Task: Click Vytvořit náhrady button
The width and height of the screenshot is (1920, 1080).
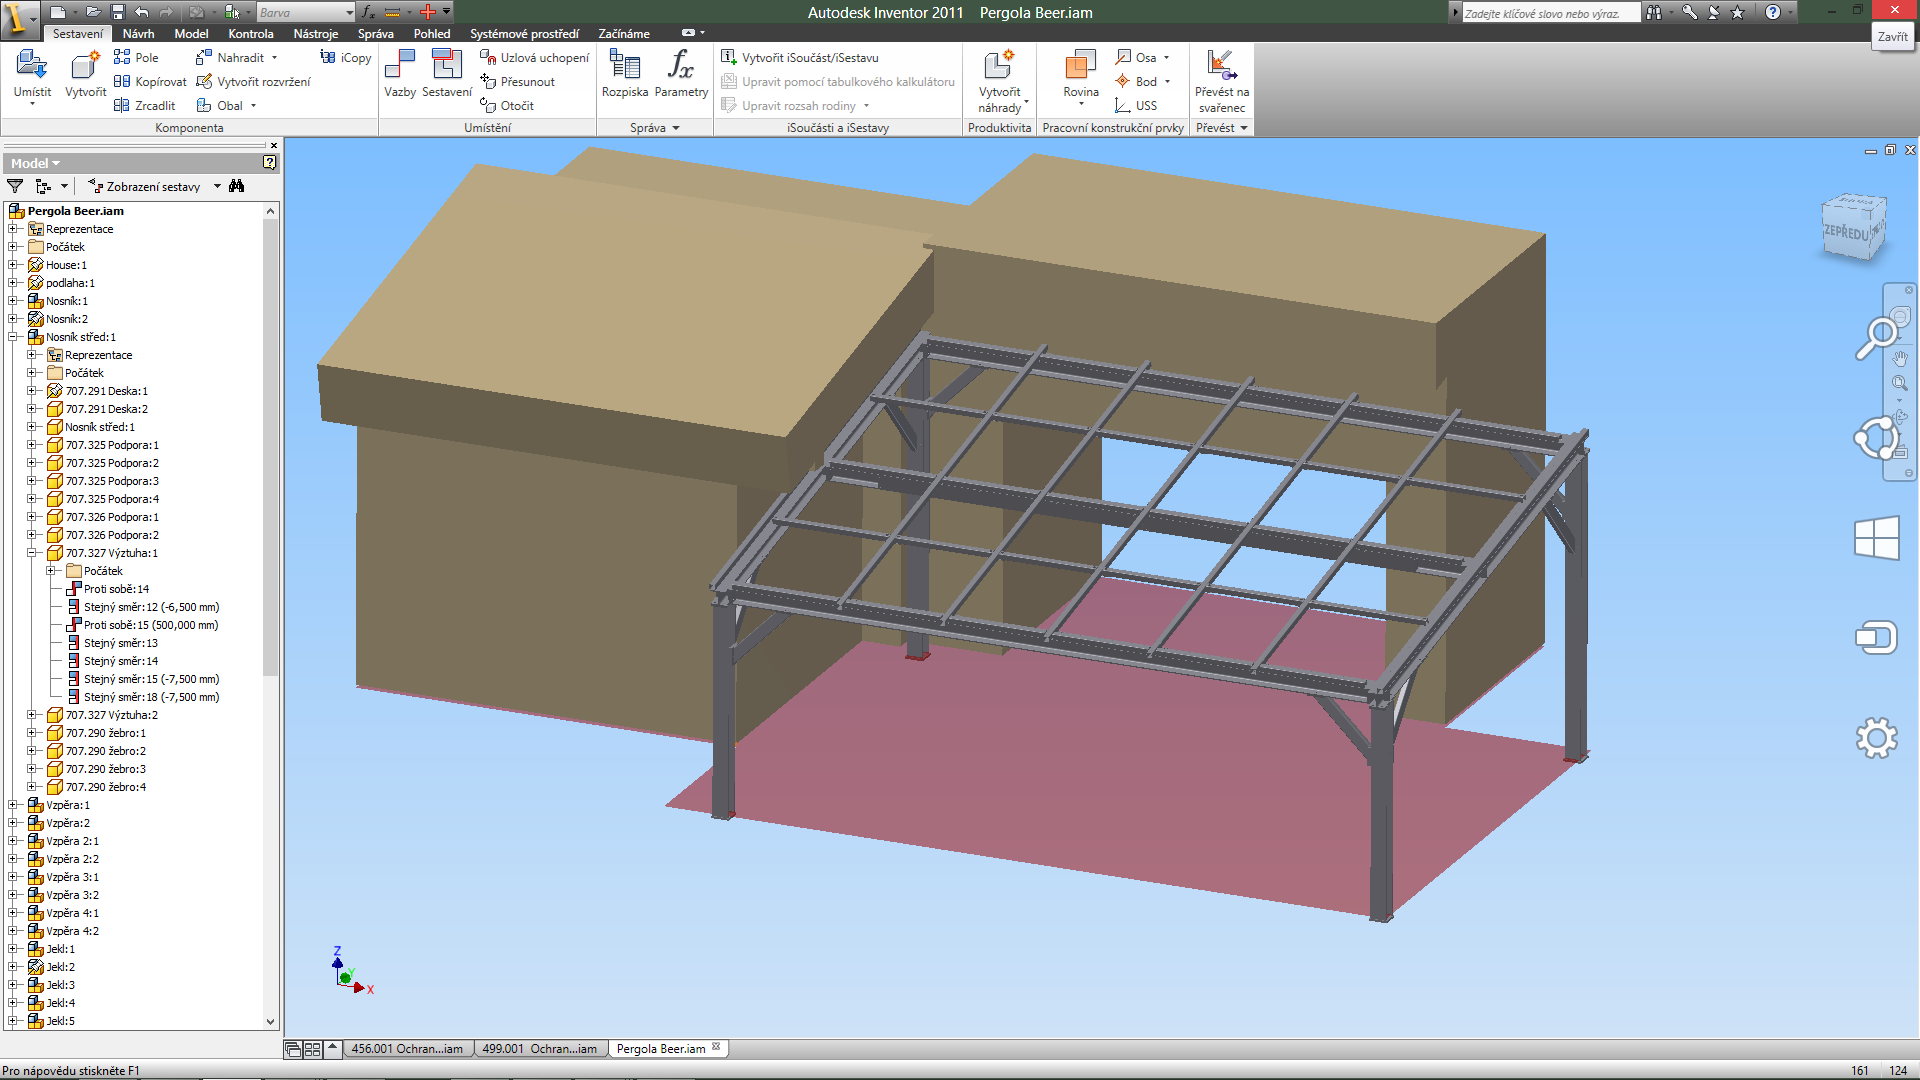Action: pos(1000,82)
